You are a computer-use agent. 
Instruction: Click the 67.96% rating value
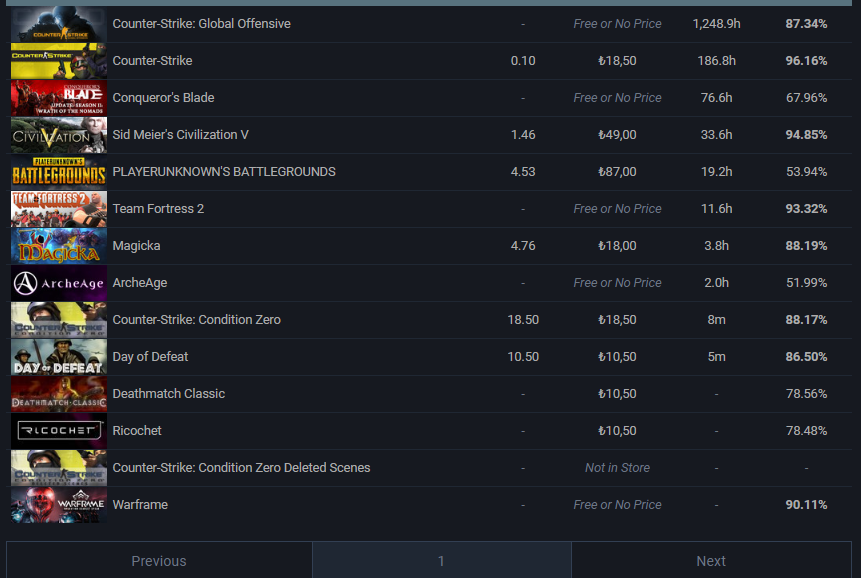[x=806, y=98]
